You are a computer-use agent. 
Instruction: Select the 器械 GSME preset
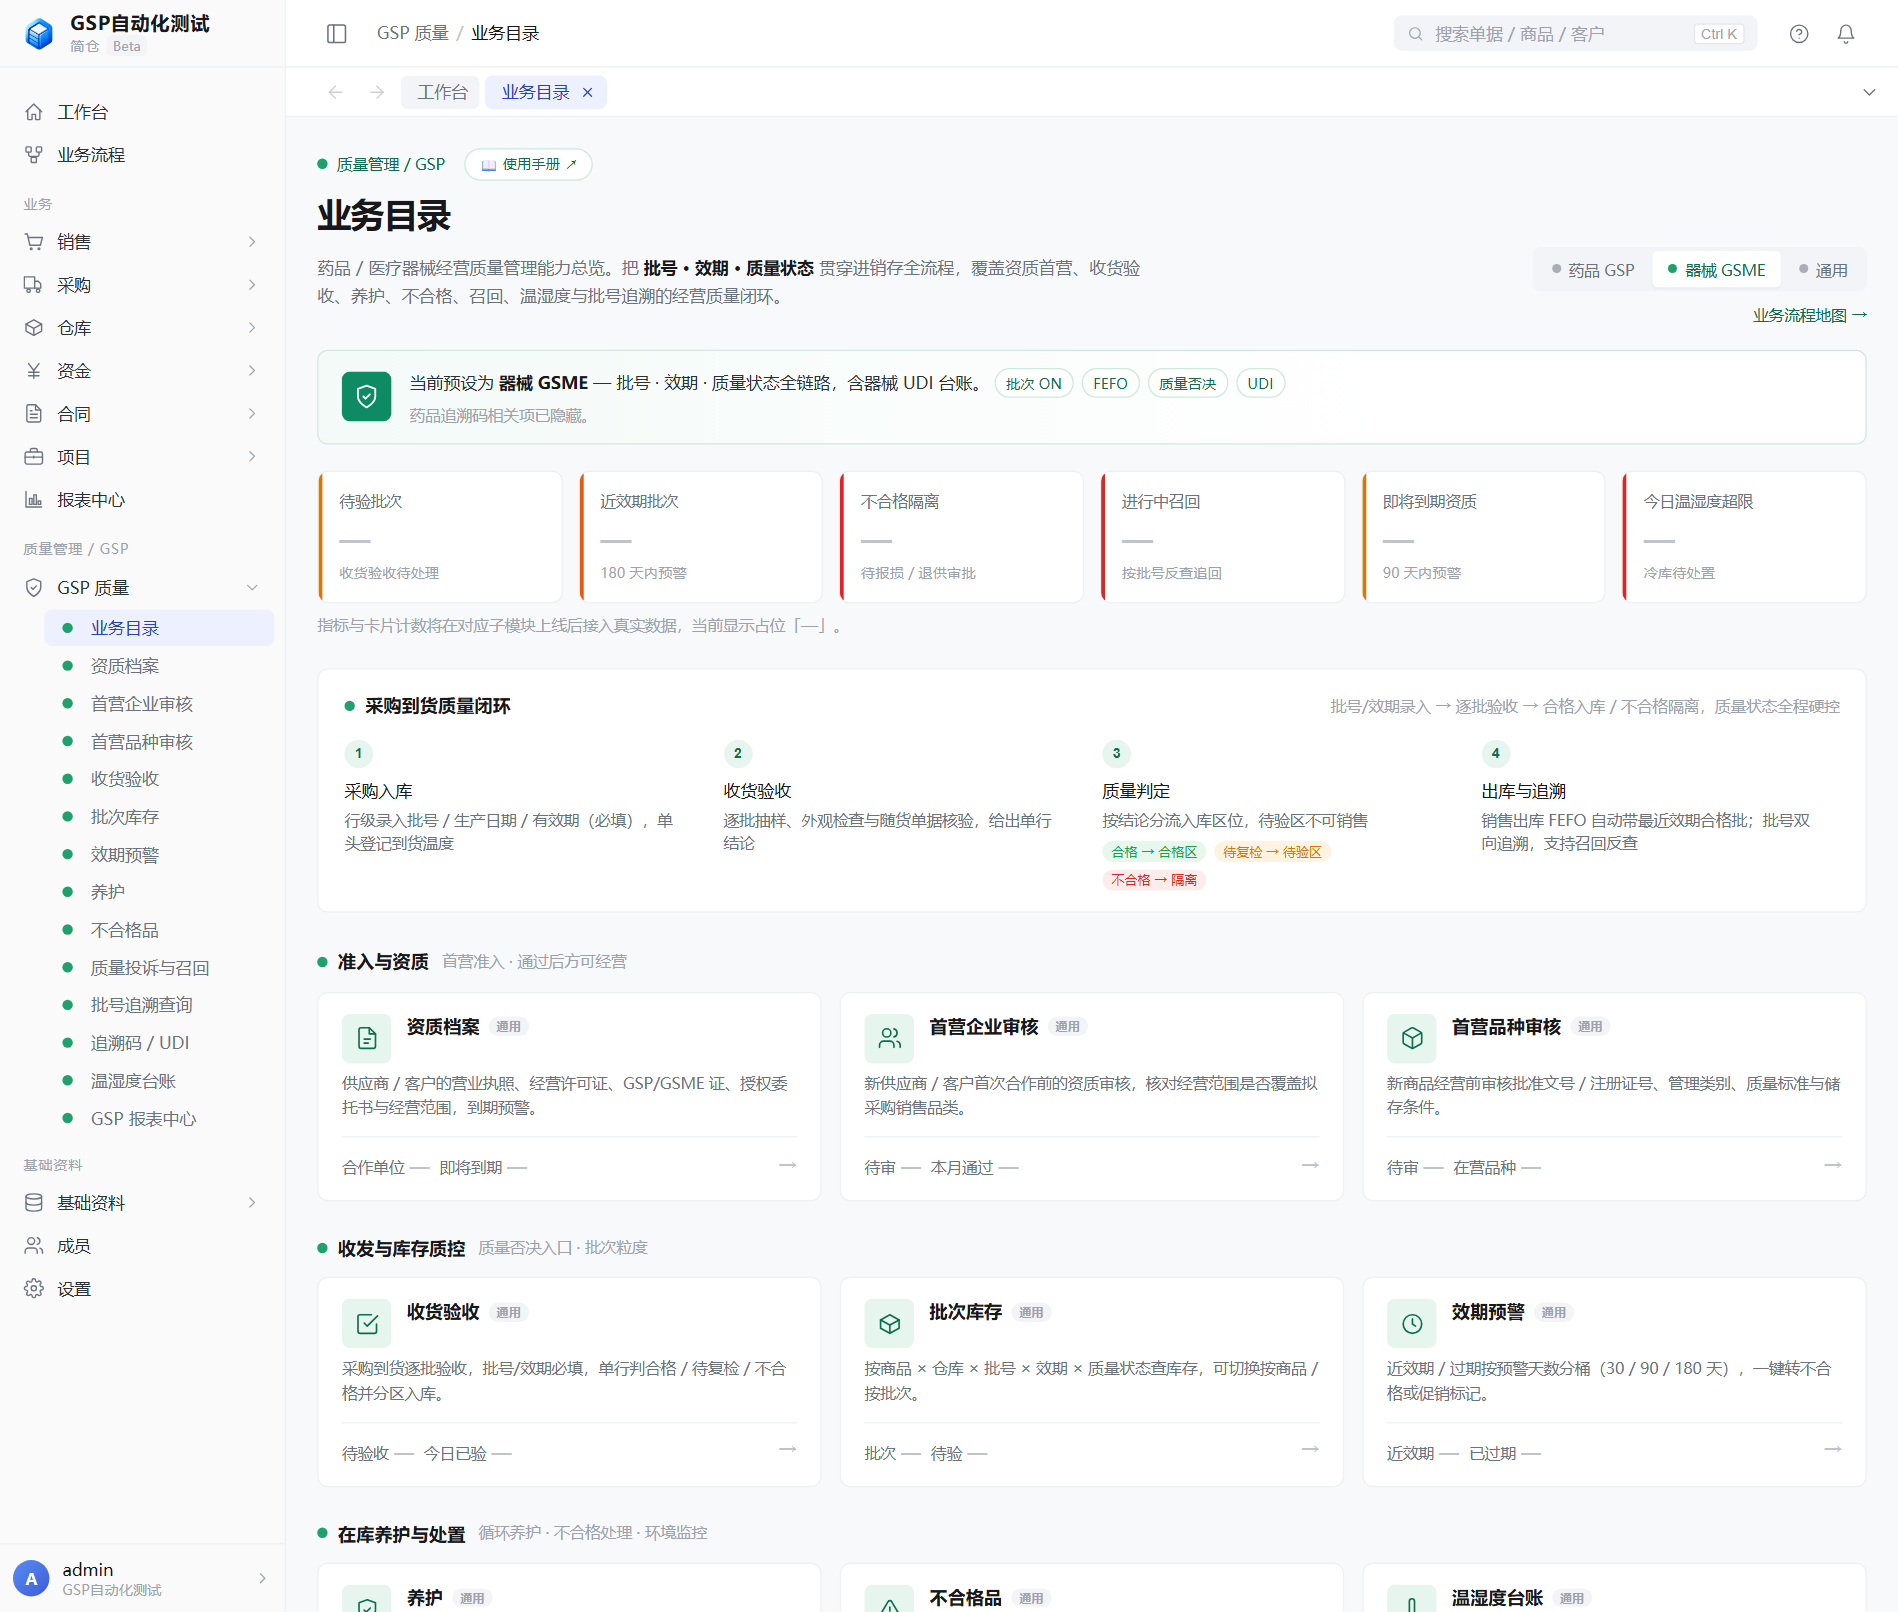point(1717,270)
